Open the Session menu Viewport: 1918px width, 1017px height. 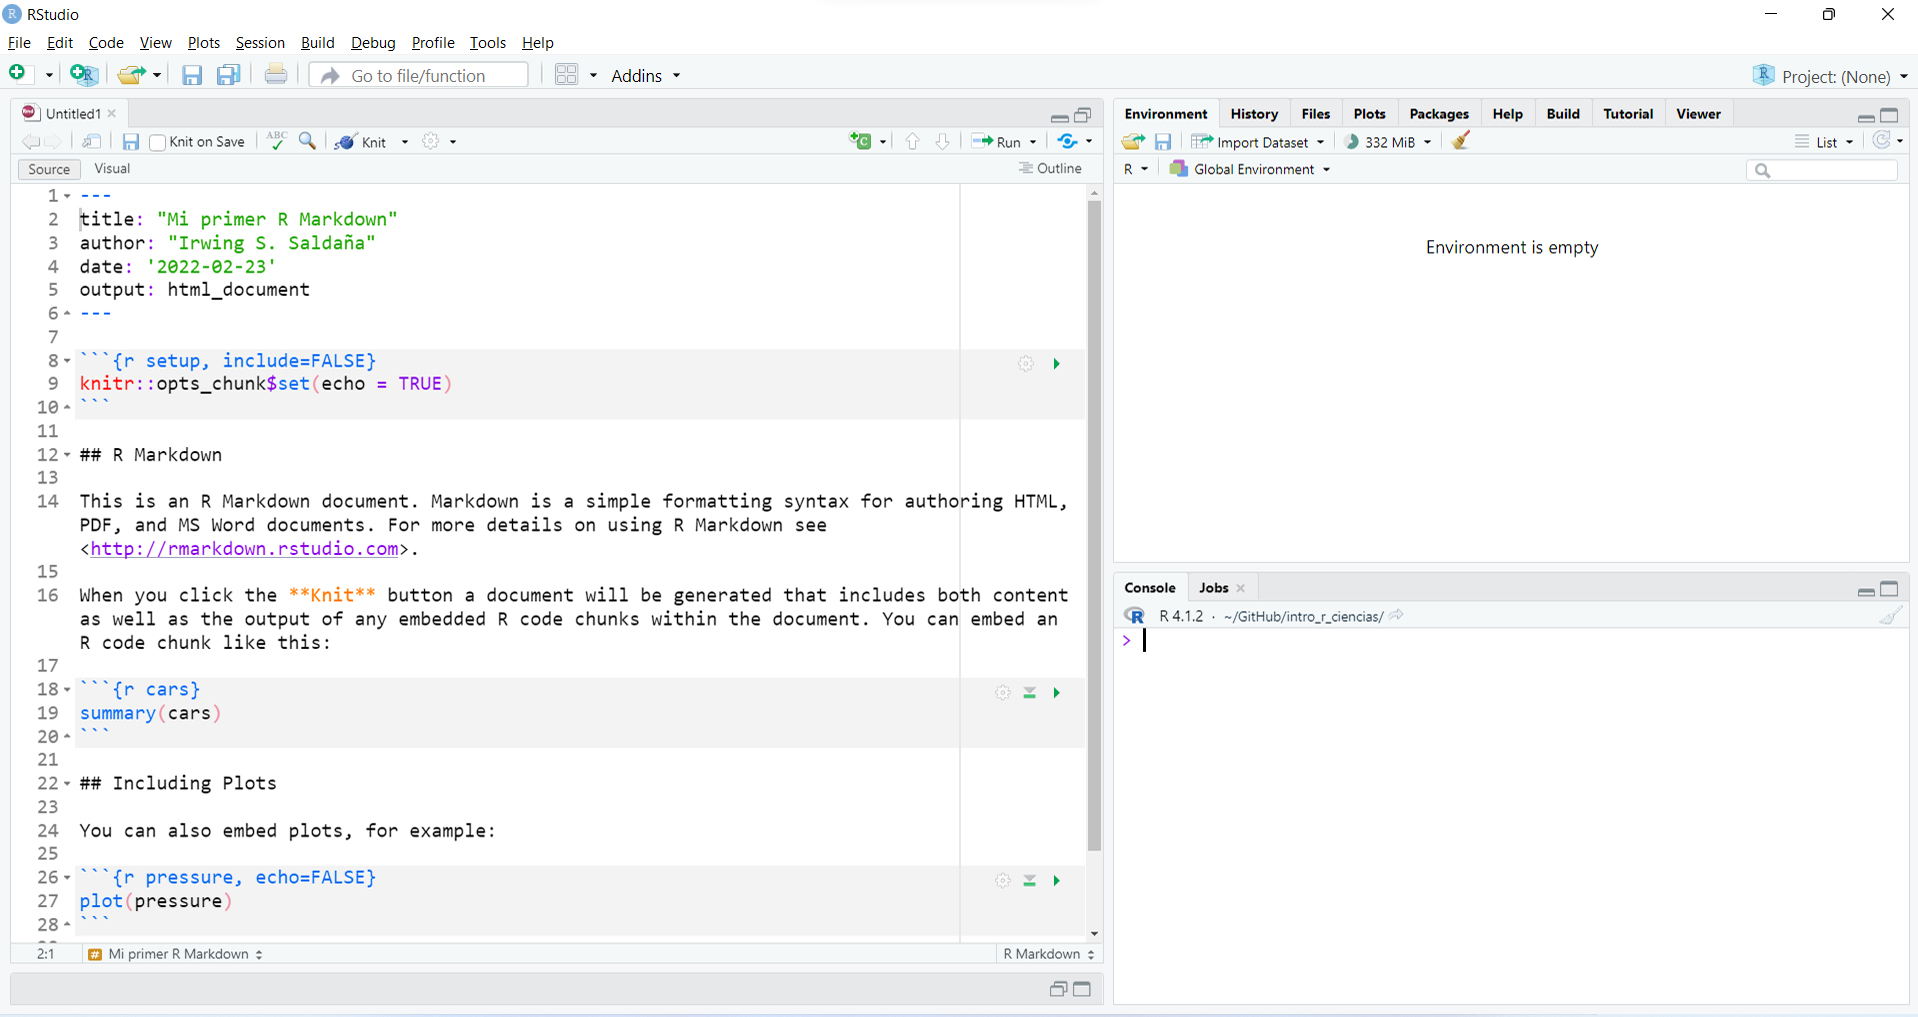[x=260, y=43]
